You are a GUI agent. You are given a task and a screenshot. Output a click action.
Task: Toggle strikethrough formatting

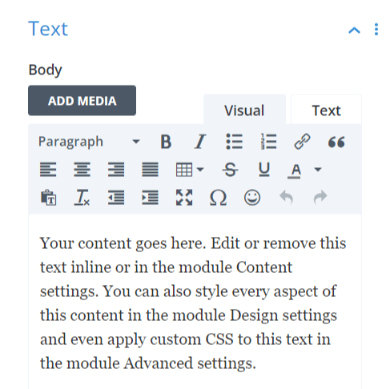coord(230,169)
